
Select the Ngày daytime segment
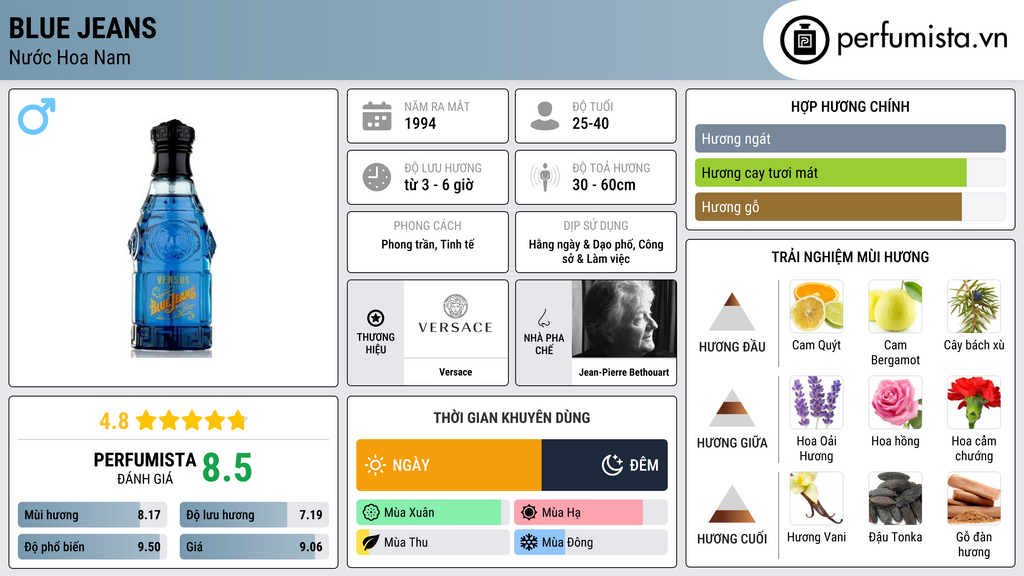tap(449, 465)
